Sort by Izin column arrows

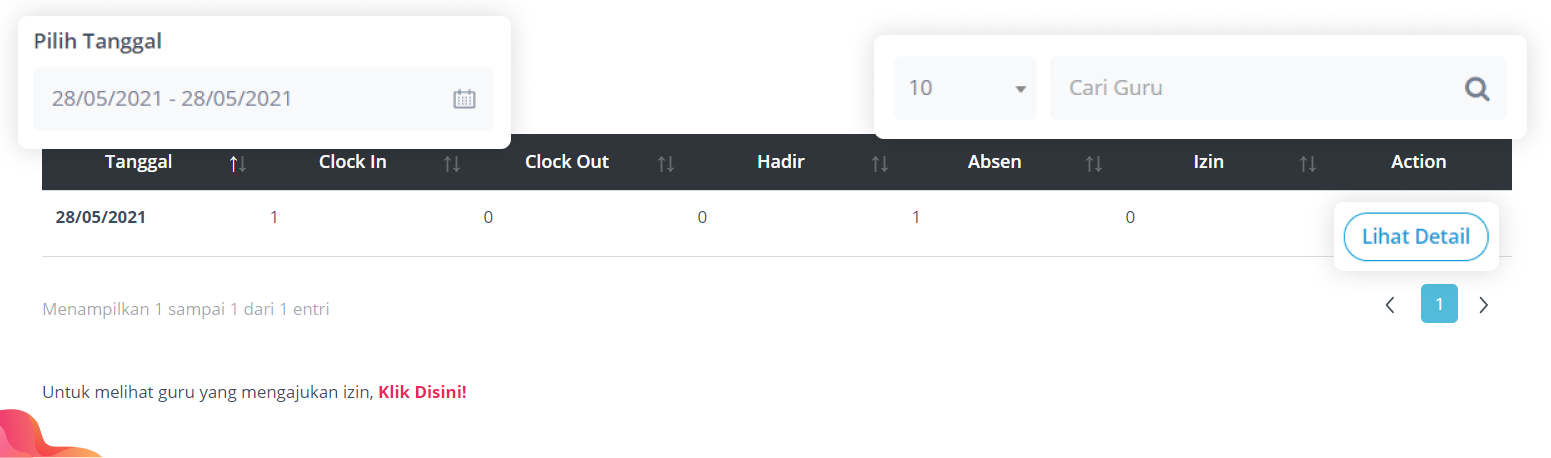1308,163
